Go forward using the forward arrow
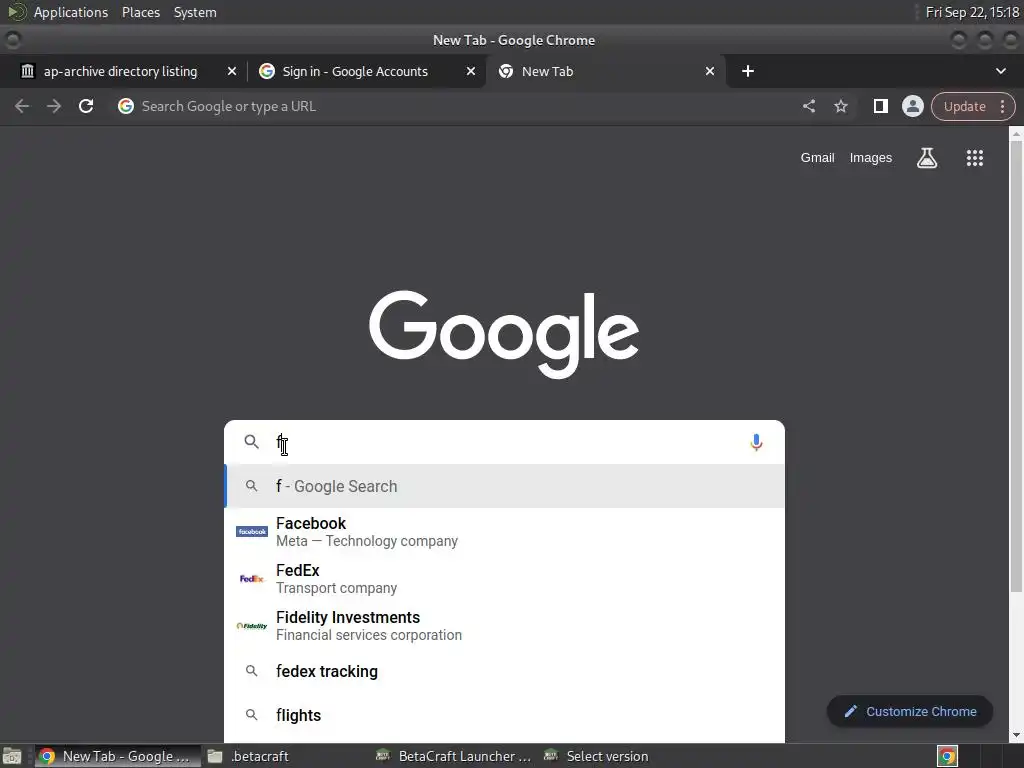This screenshot has width=1024, height=768. pyautogui.click(x=54, y=106)
